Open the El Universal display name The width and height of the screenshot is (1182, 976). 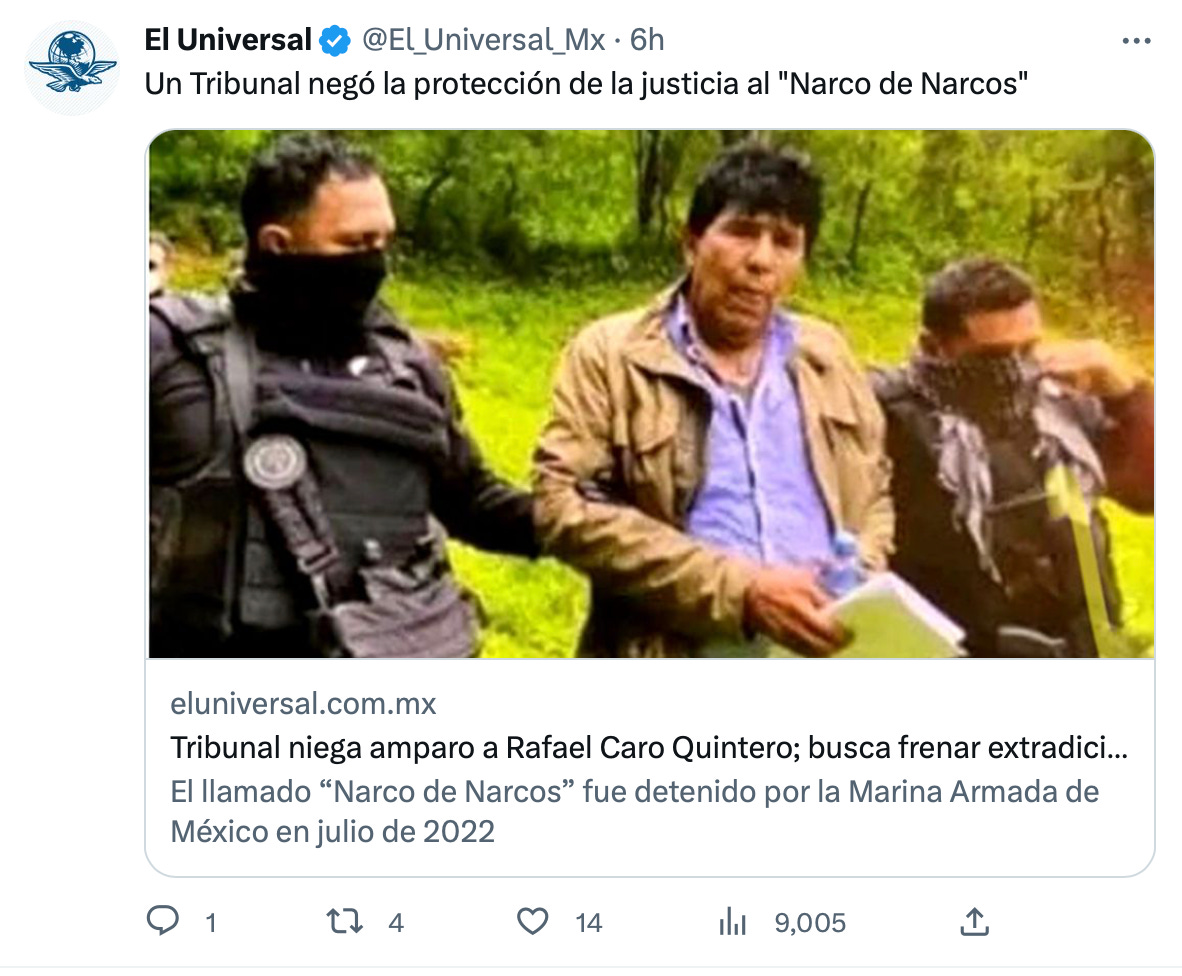(228, 40)
